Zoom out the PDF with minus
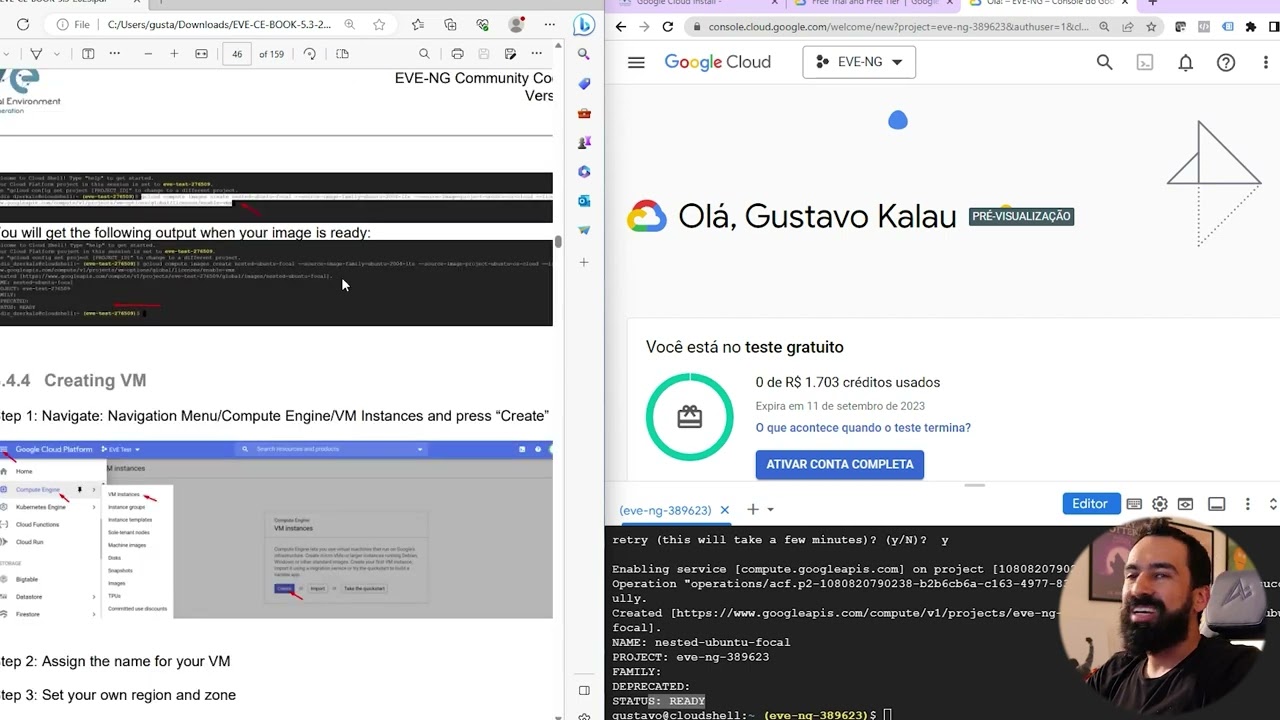Viewport: 1280px width, 720px height. (148, 54)
